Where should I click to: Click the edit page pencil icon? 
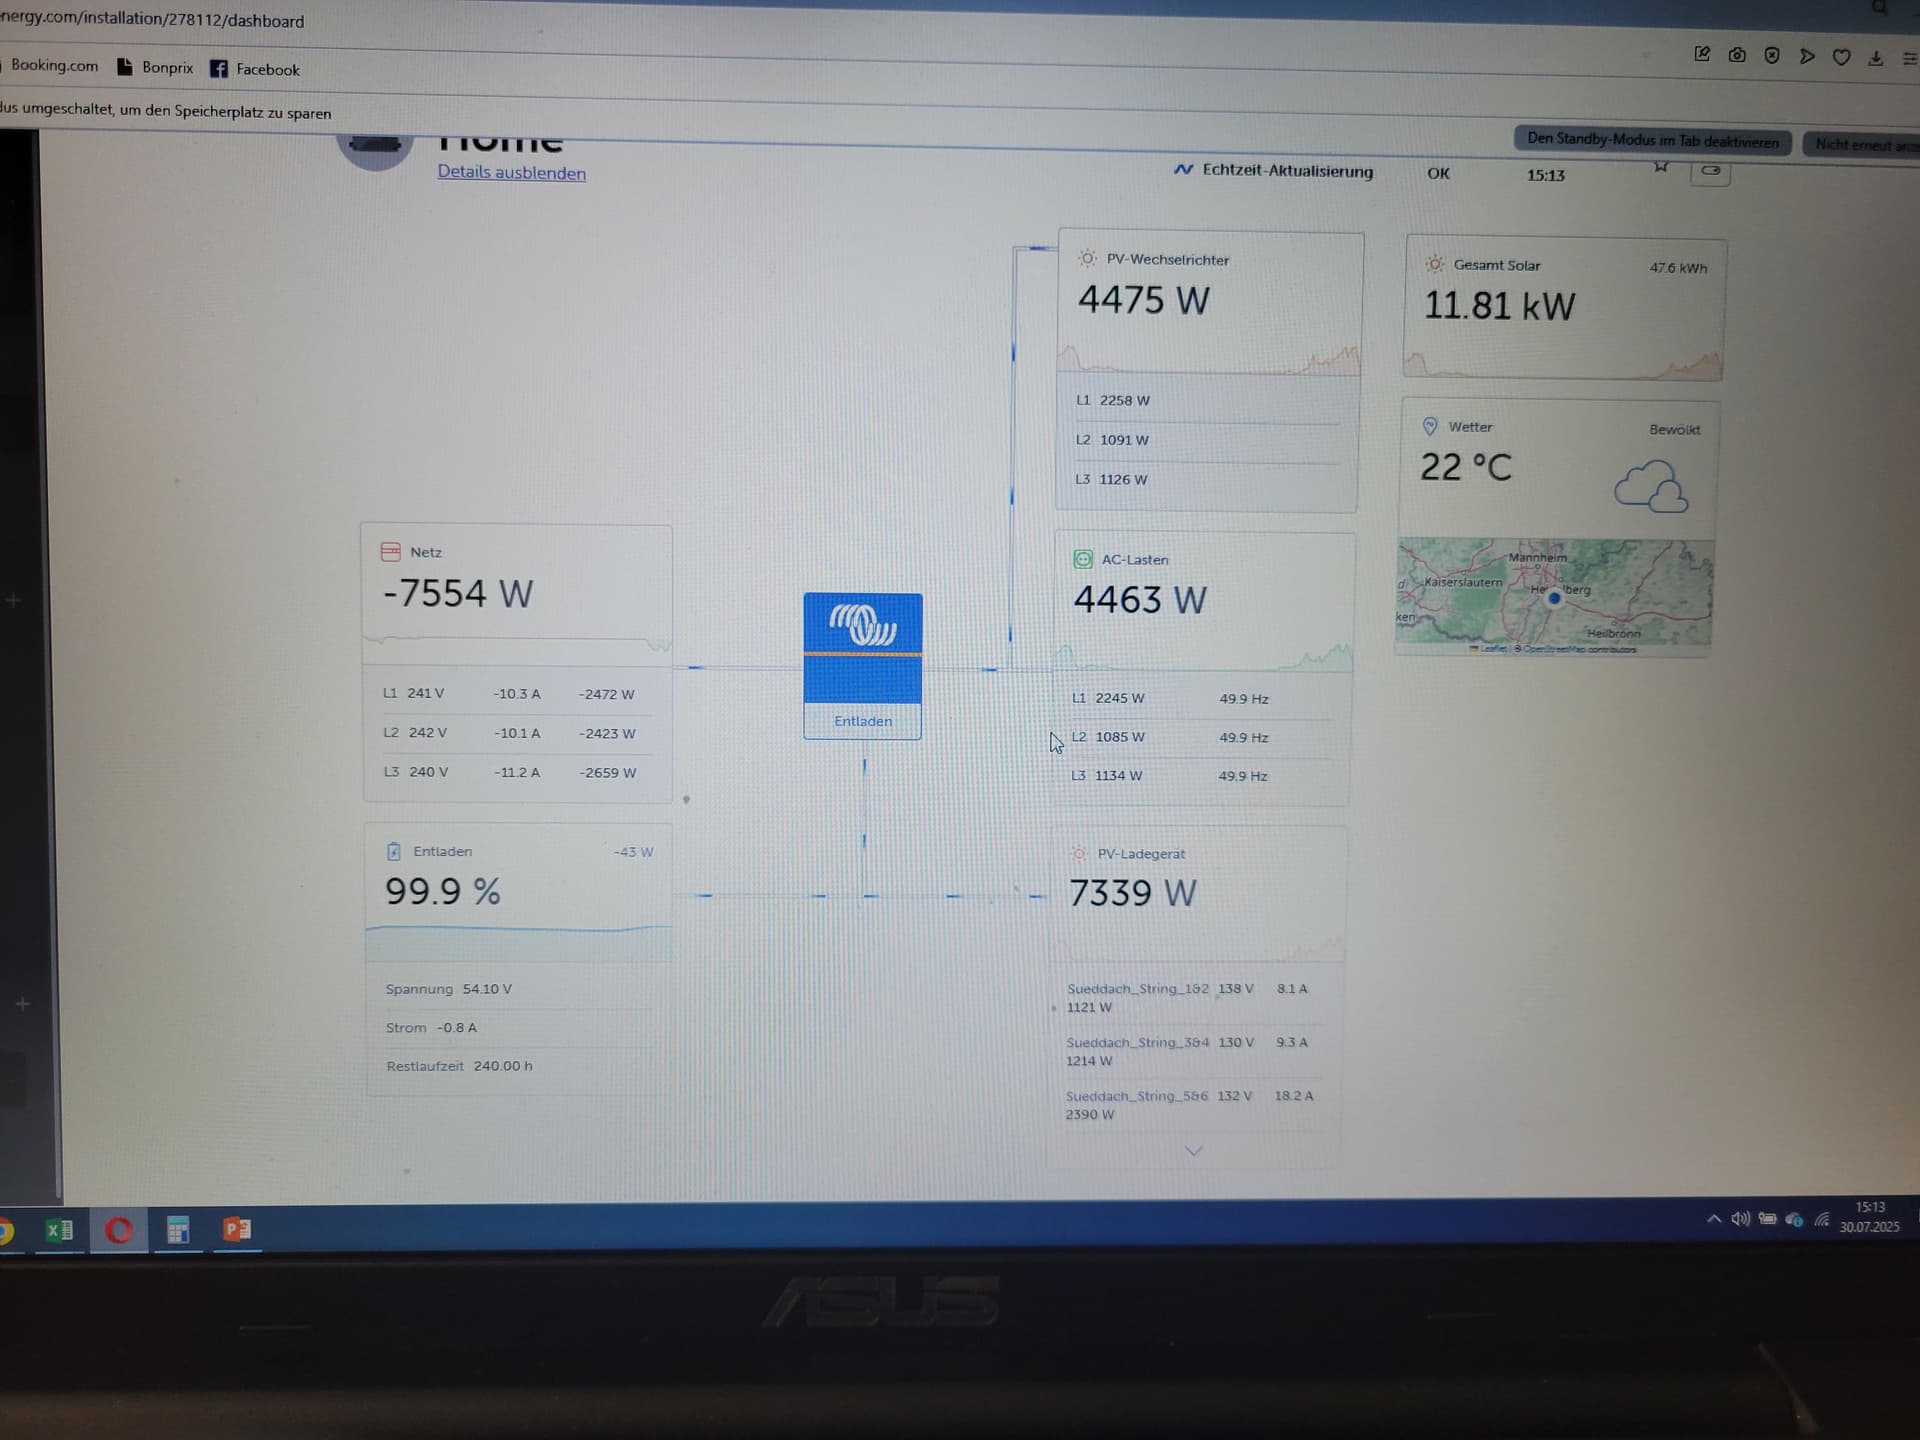(1702, 54)
